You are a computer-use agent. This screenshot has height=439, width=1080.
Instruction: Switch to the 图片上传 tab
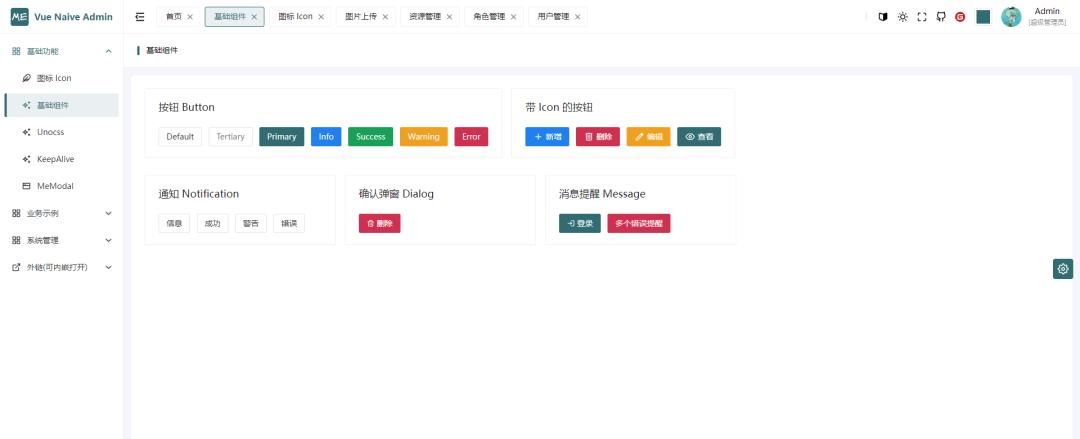click(360, 17)
